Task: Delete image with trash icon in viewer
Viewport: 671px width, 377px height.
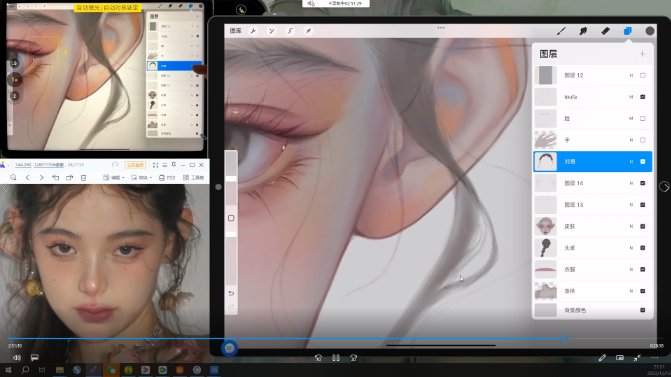Action: pos(83,178)
